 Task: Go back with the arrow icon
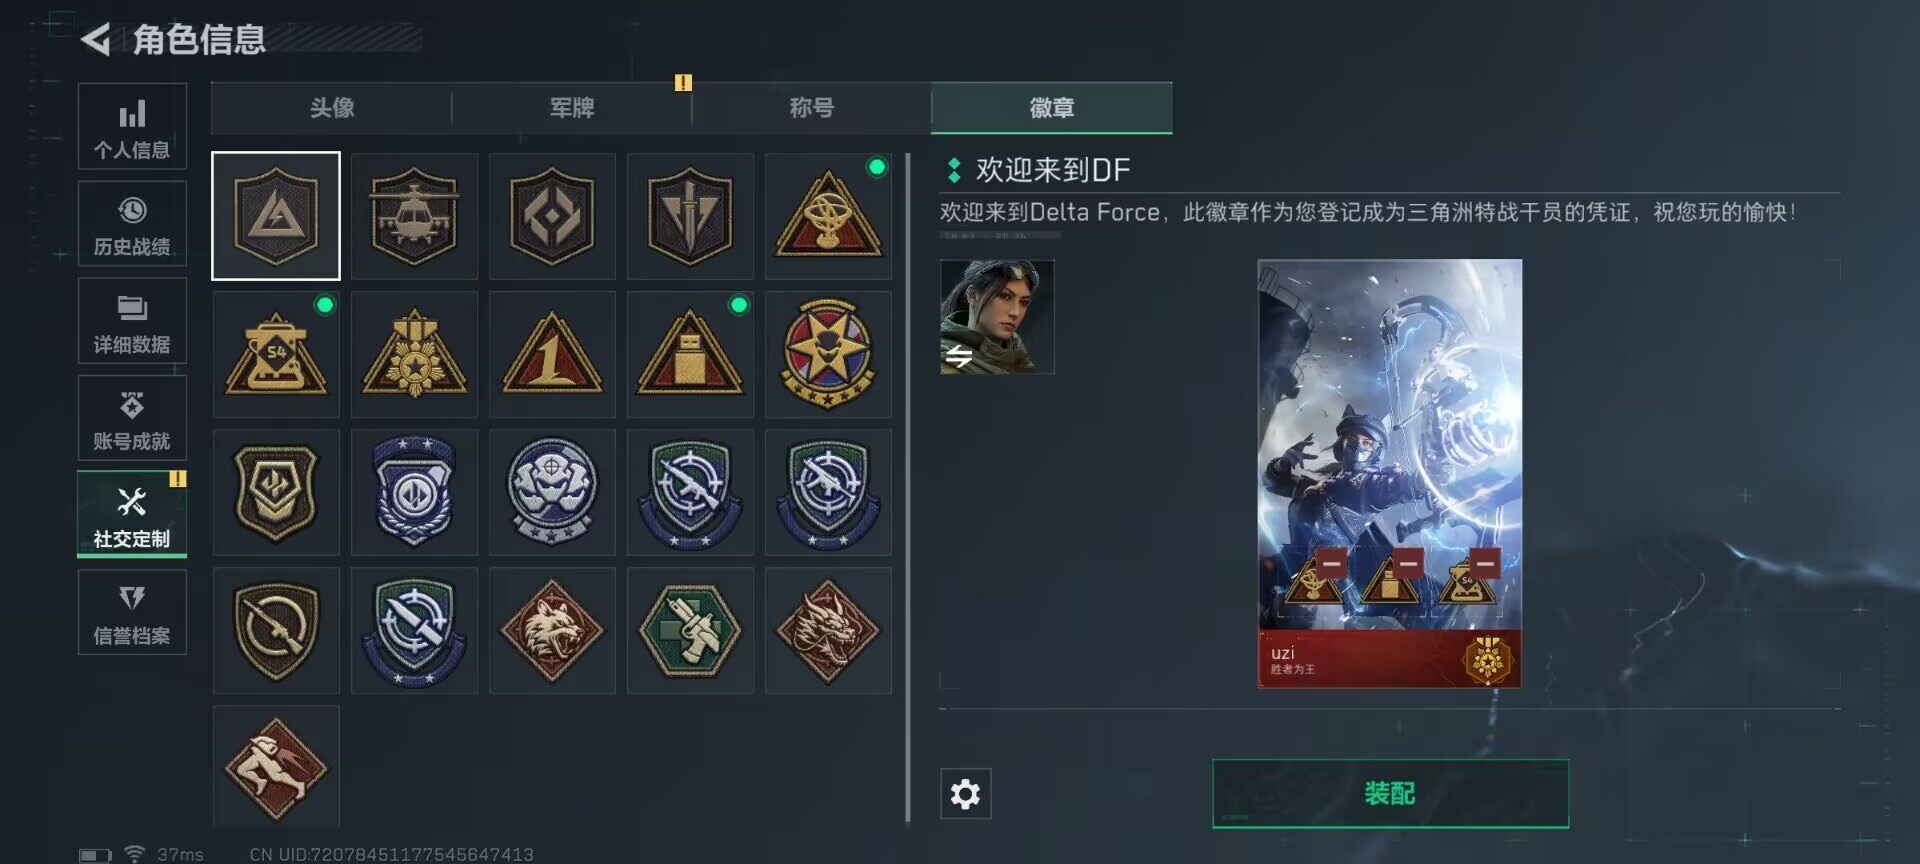96,40
